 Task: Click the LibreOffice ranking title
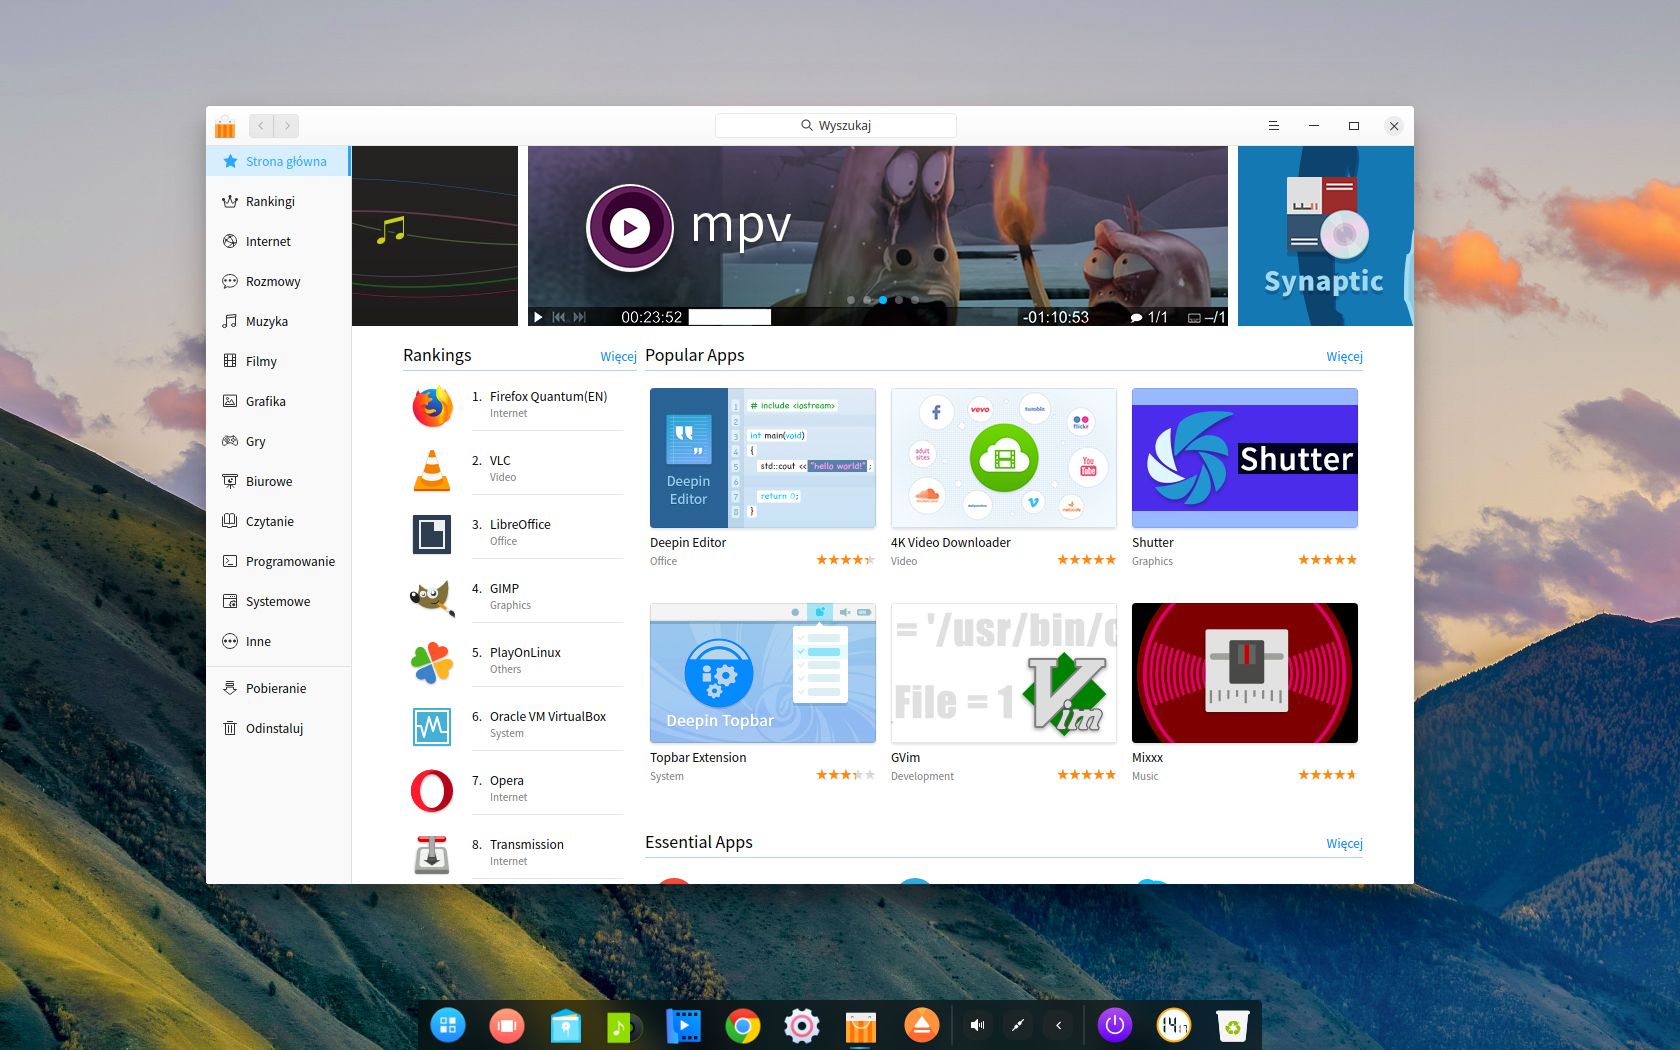coord(520,525)
